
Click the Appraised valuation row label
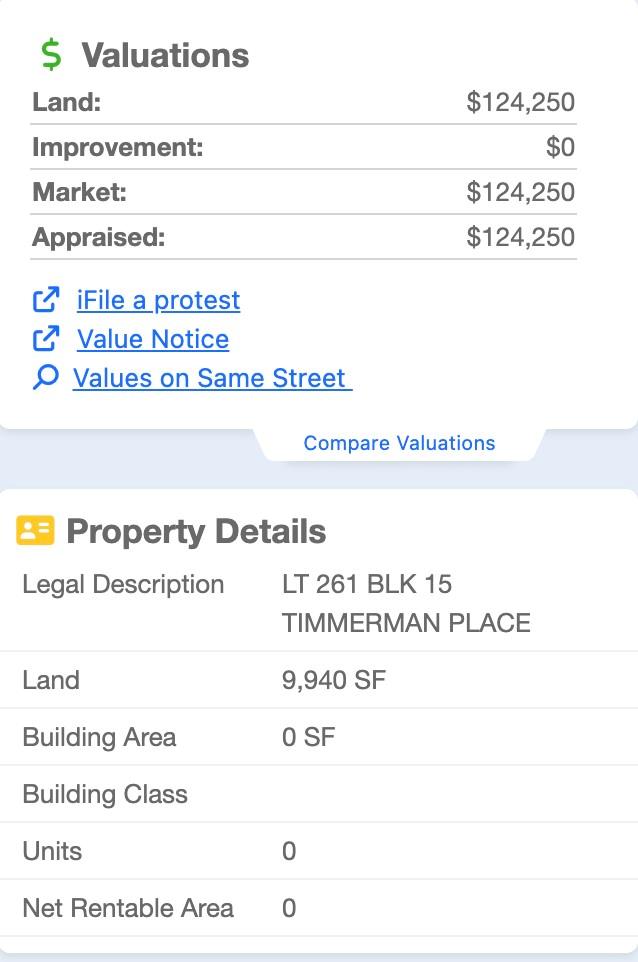pyautogui.click(x=99, y=237)
